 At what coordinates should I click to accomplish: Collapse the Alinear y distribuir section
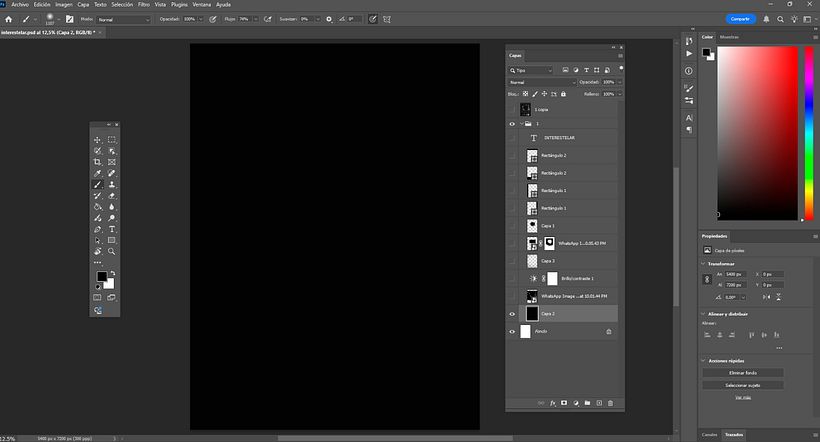(703, 314)
